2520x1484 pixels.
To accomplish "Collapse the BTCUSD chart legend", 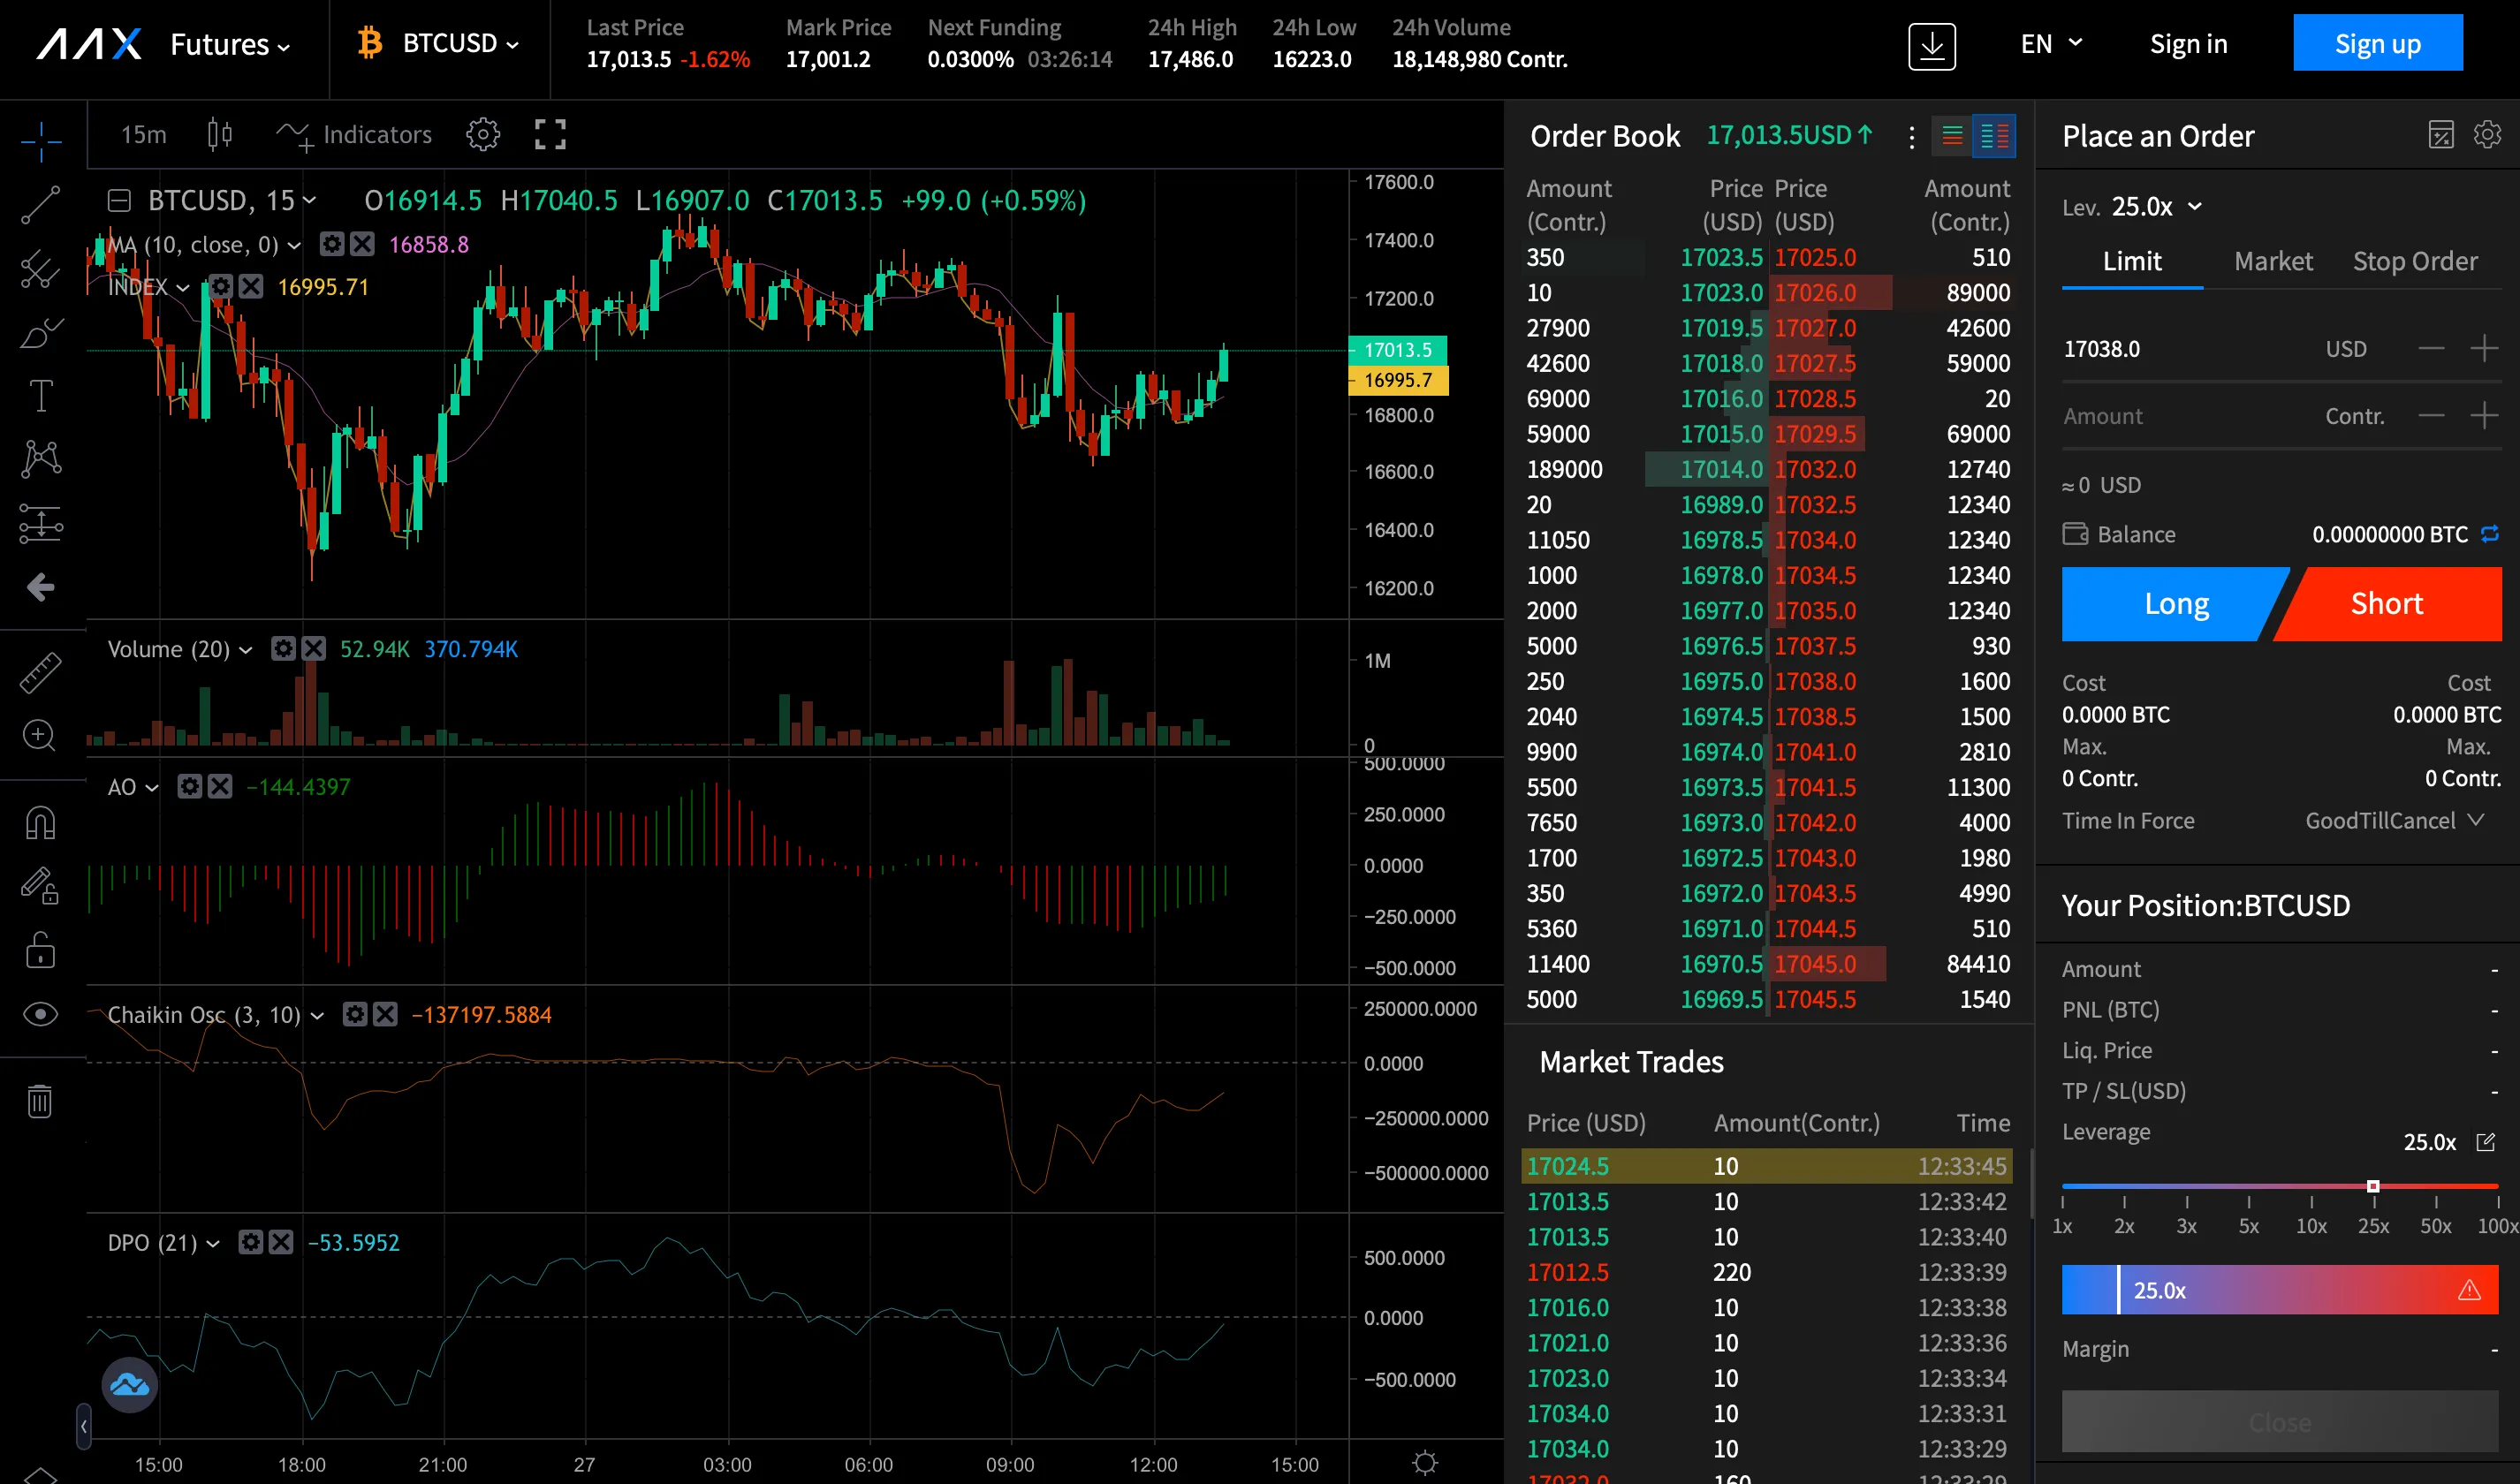I will 119,201.
